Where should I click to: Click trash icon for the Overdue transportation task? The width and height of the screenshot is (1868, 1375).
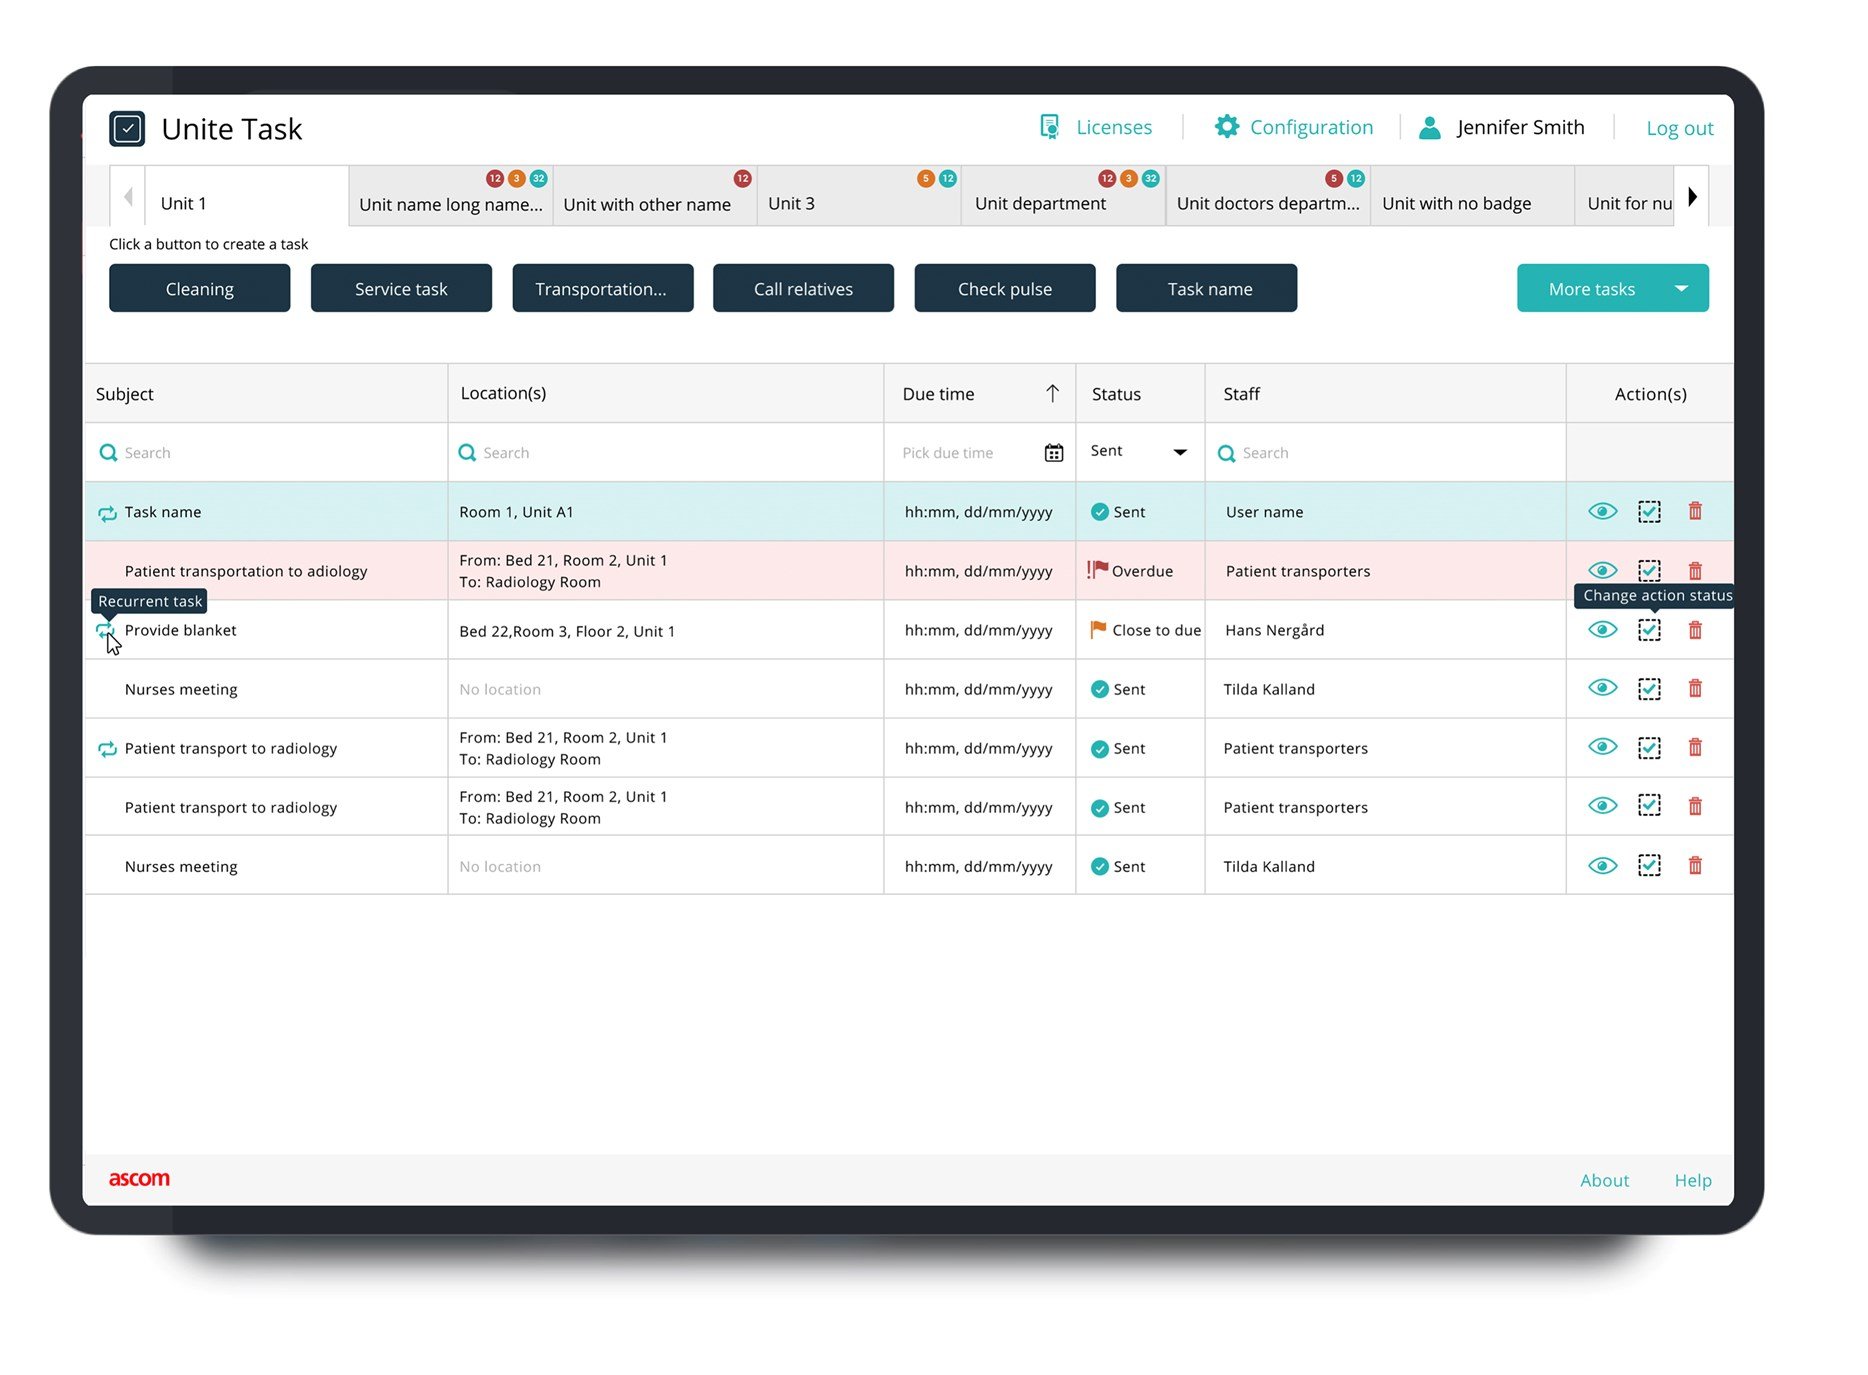point(1695,571)
